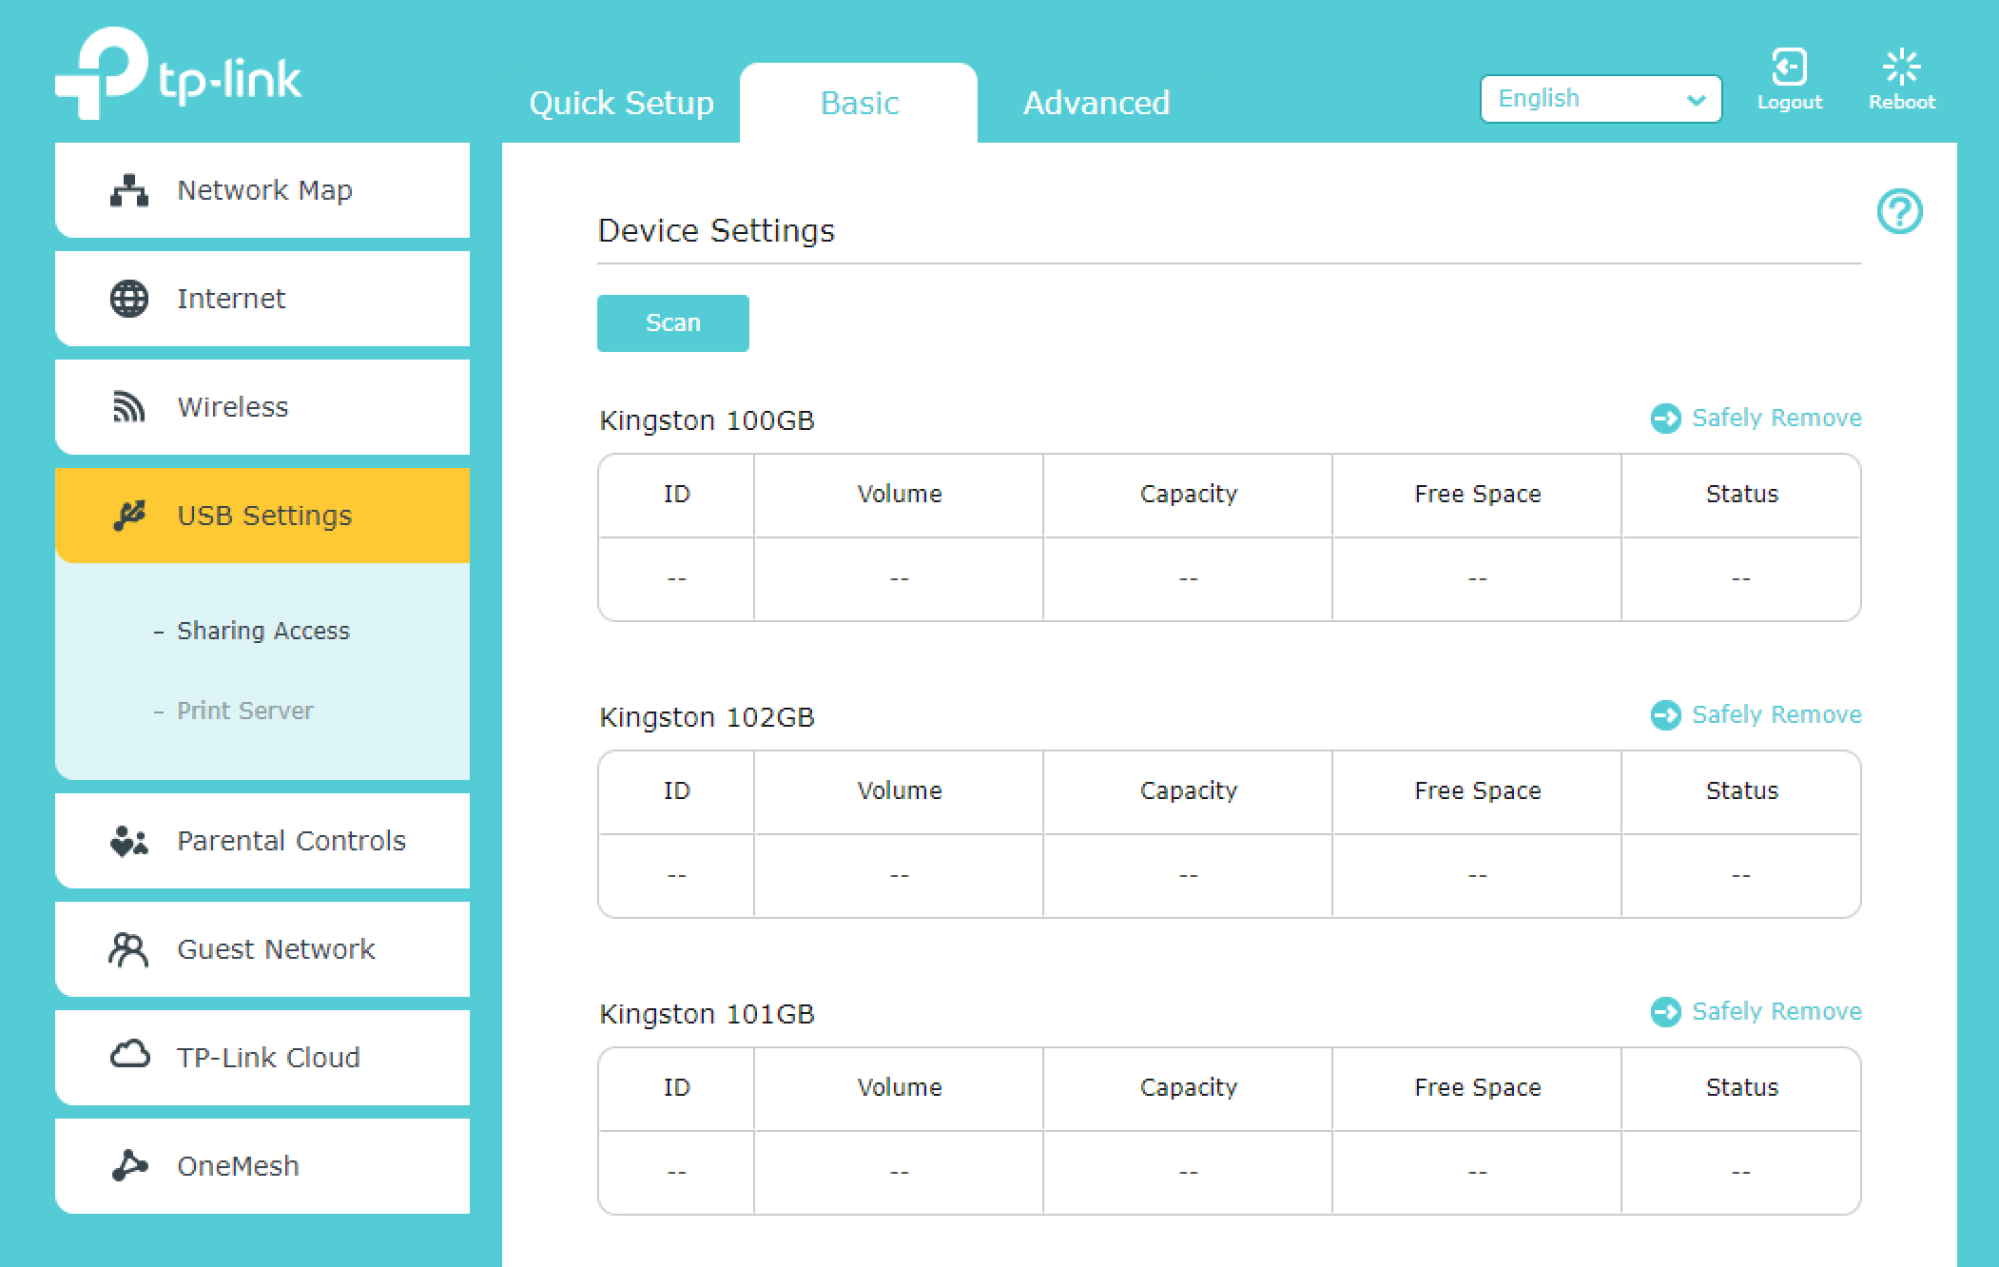Click Safely Remove link for Kingston 100GB
Image resolution: width=1999 pixels, height=1267 pixels.
click(1776, 418)
